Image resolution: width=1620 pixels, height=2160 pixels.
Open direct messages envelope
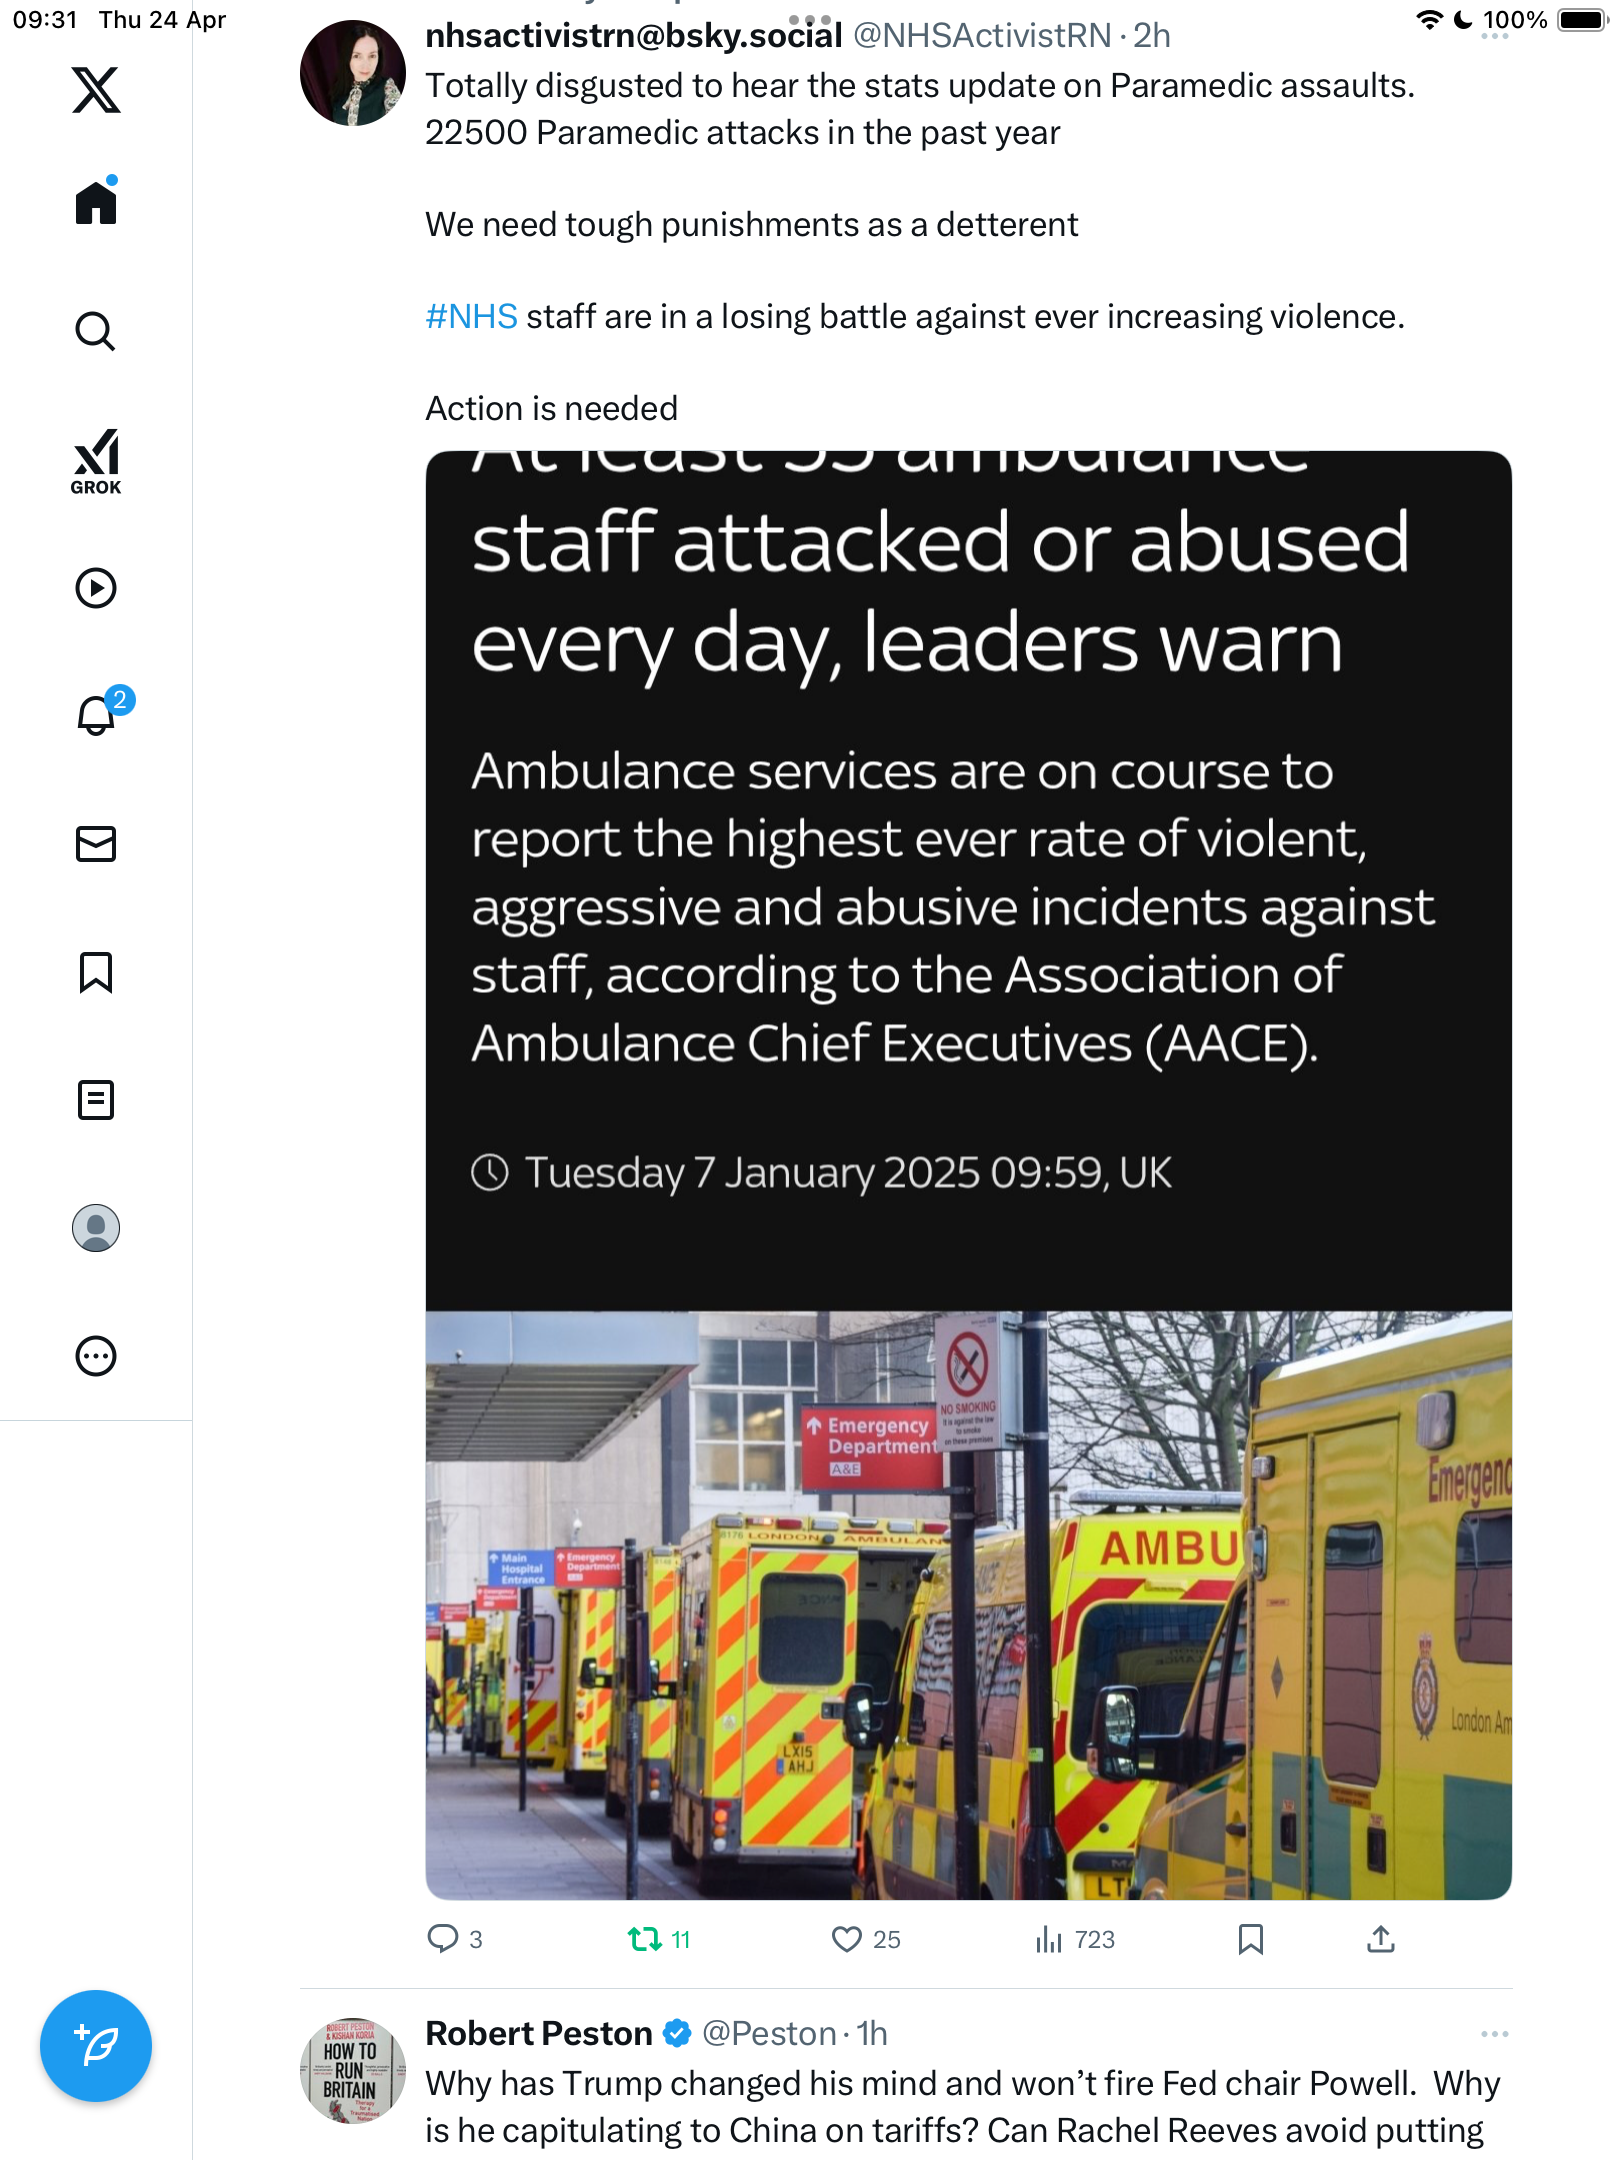tap(96, 844)
